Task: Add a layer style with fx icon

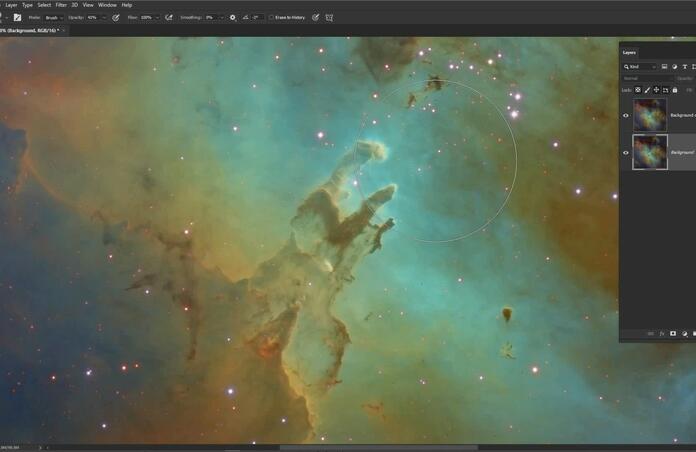Action: (662, 333)
